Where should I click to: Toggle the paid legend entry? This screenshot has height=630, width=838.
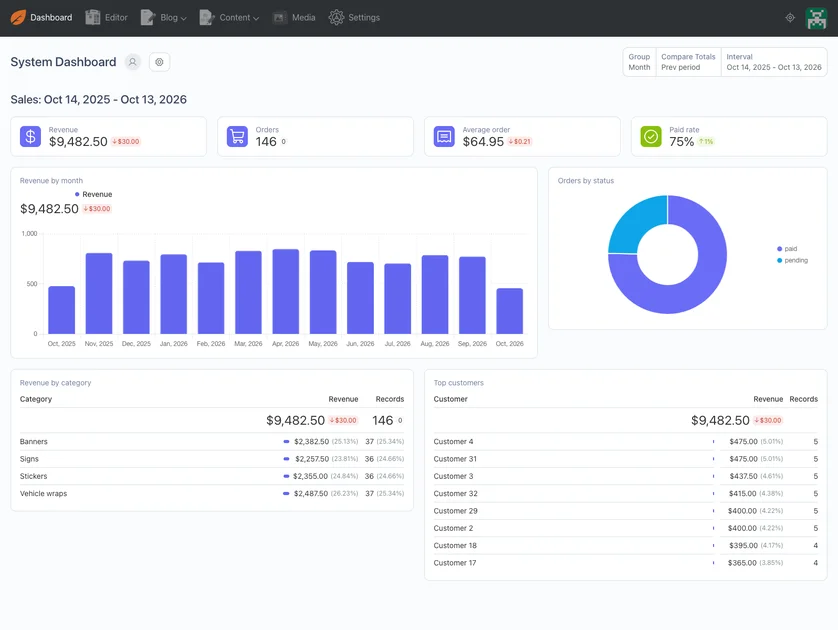(x=787, y=249)
